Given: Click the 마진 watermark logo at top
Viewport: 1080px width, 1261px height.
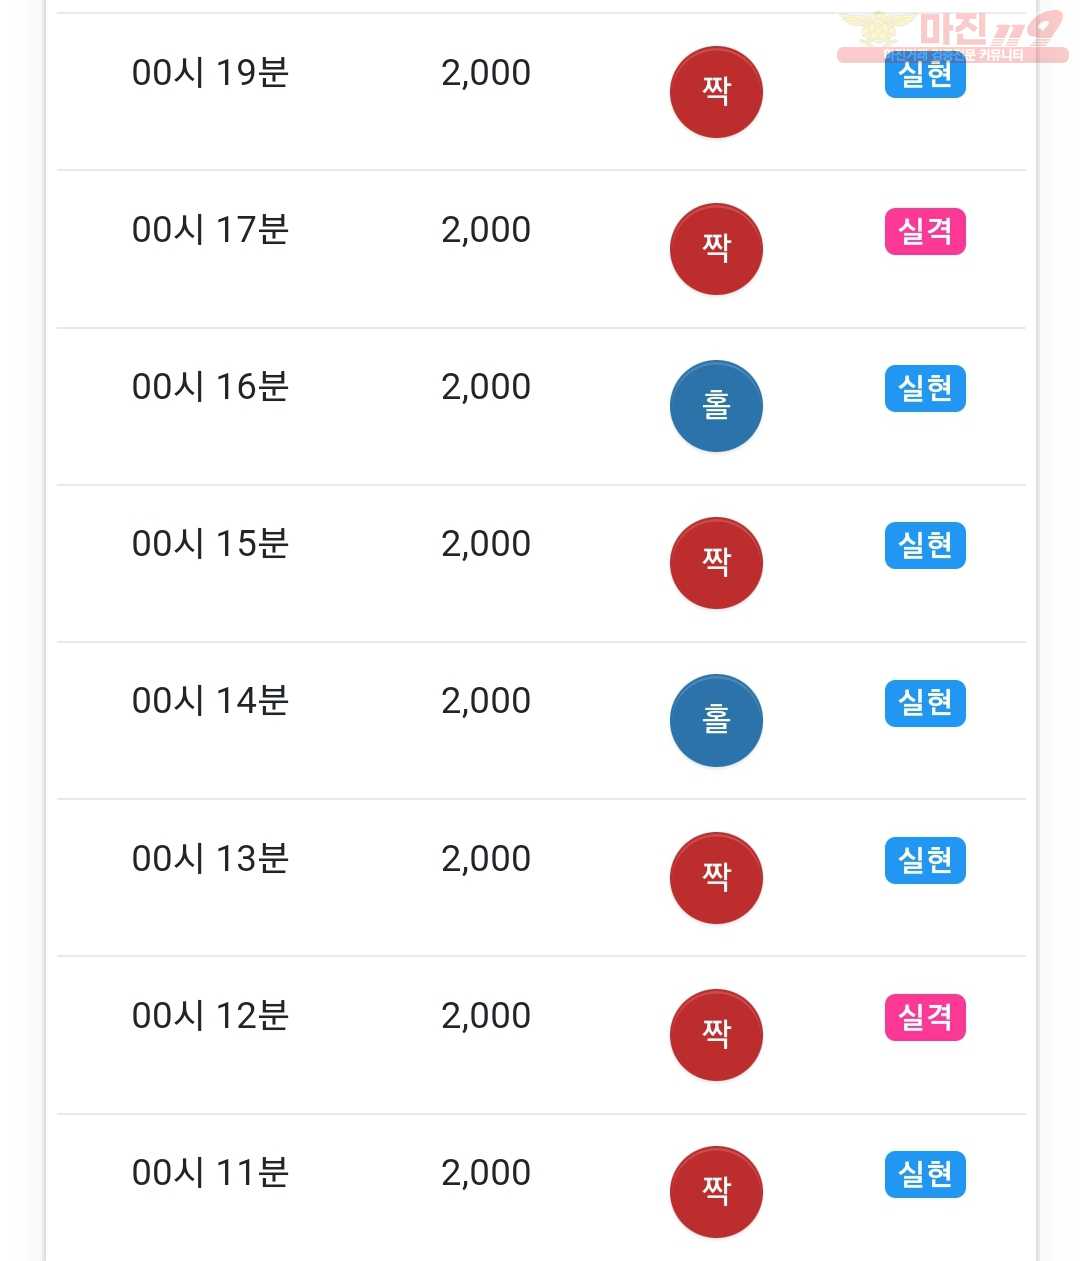Looking at the screenshot, I should [x=952, y=35].
